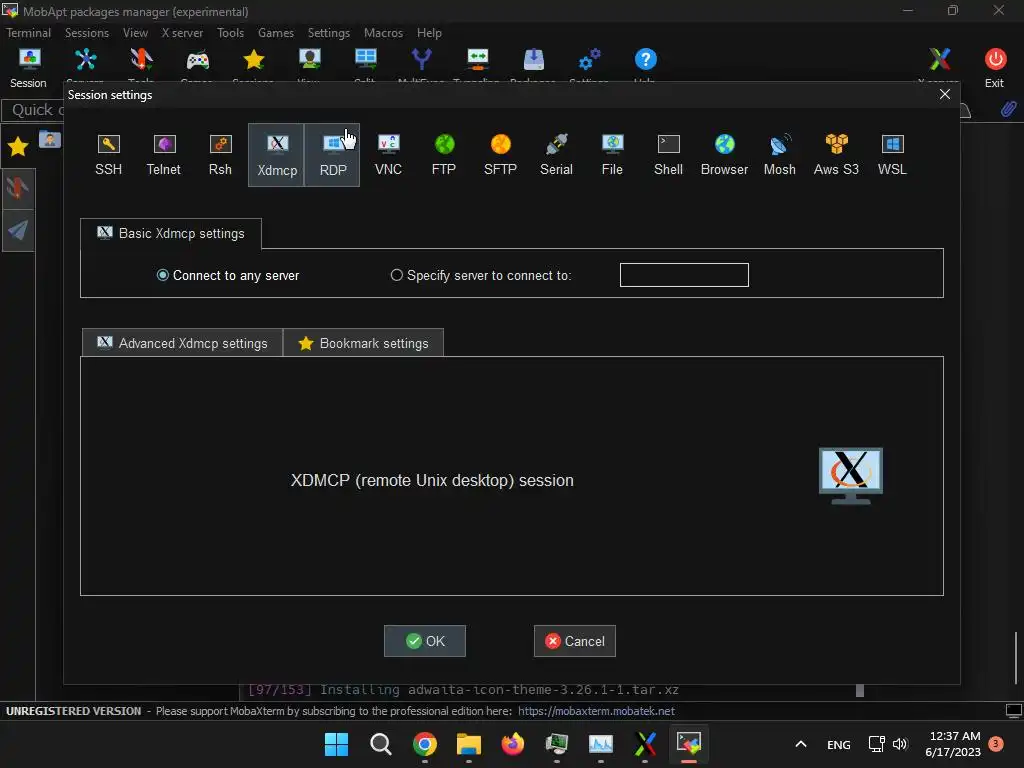Select Connect to any server option
This screenshot has width=1024, height=768.
click(228, 276)
